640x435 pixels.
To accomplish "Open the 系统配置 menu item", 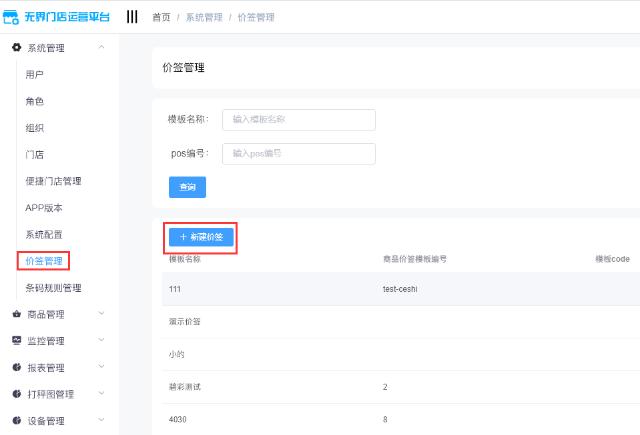I will click(44, 235).
